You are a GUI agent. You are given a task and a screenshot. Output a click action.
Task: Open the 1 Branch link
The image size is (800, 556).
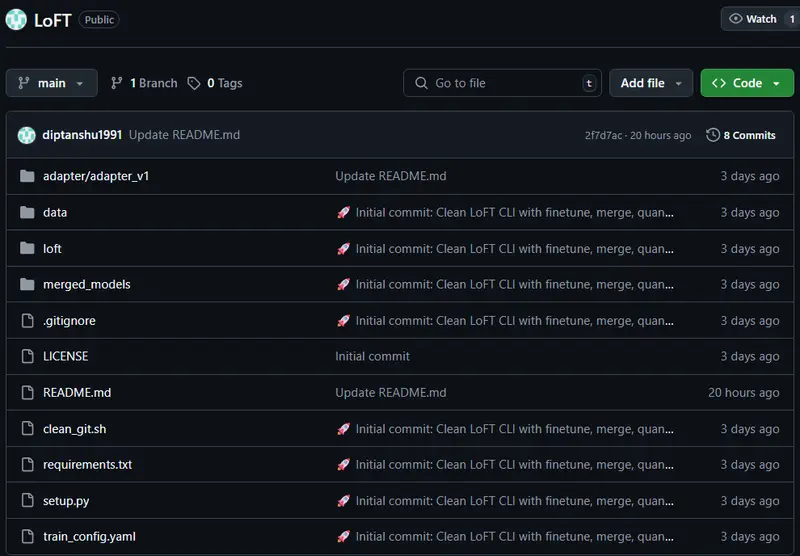[x=144, y=83]
